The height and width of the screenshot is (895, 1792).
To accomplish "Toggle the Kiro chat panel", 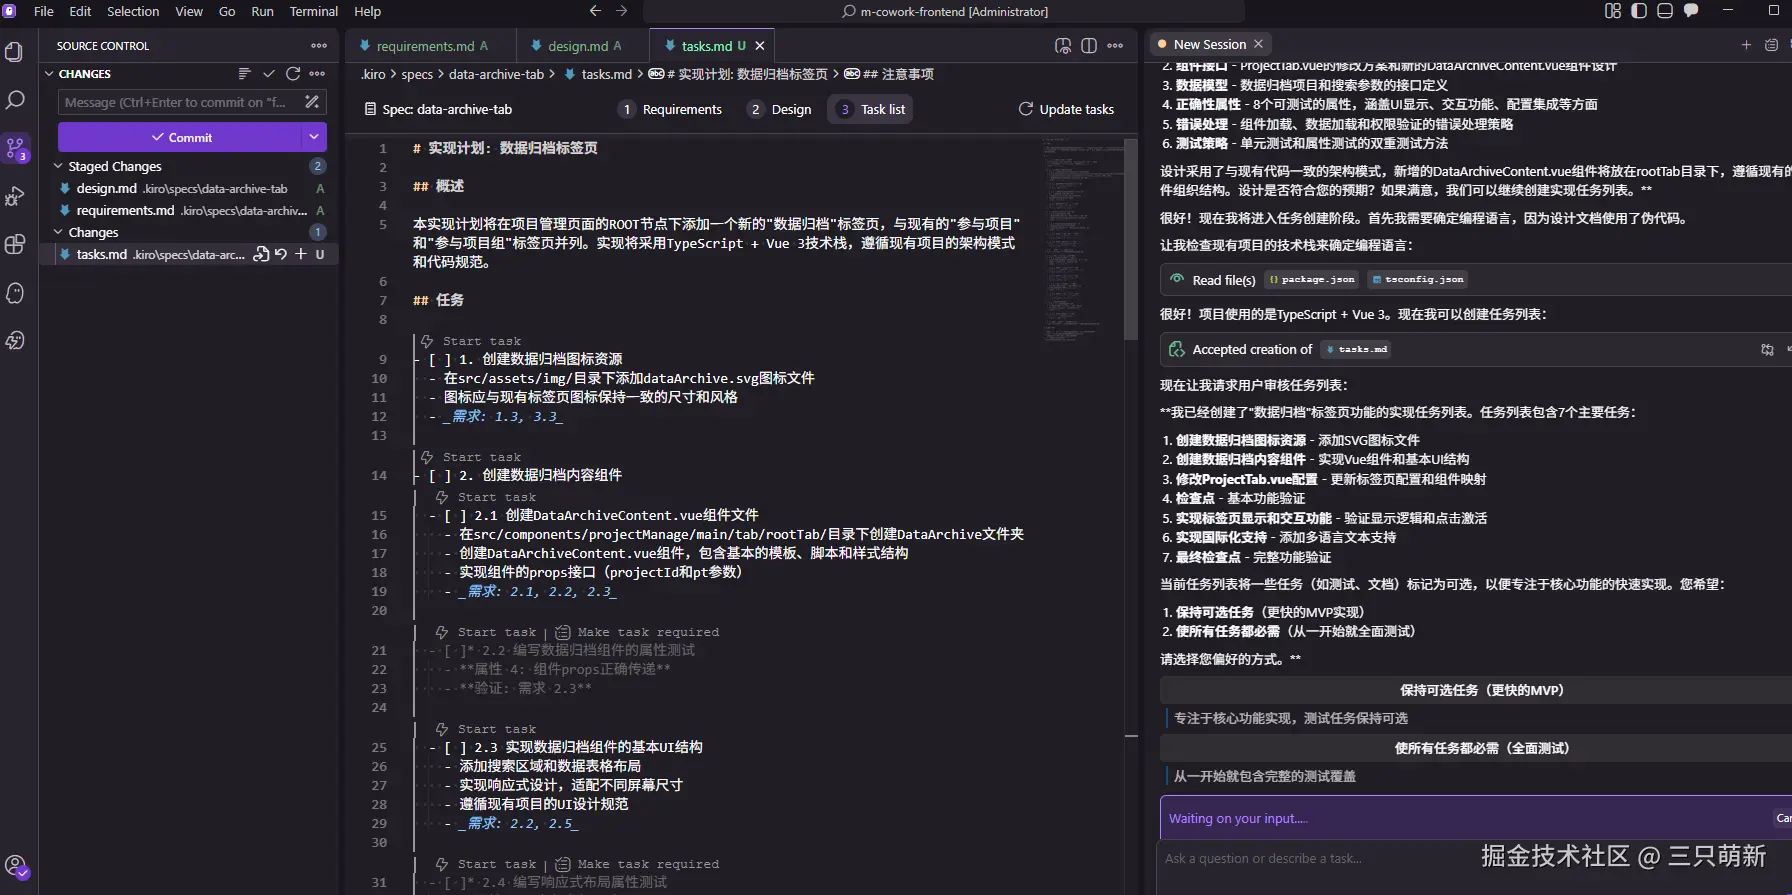I will [x=1691, y=11].
